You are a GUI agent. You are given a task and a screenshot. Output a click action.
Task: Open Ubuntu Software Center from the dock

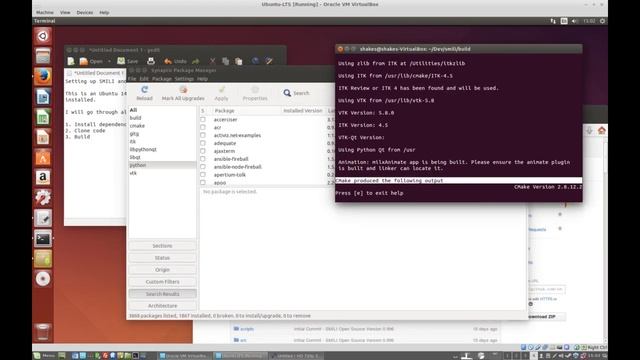pyautogui.click(x=43, y=158)
